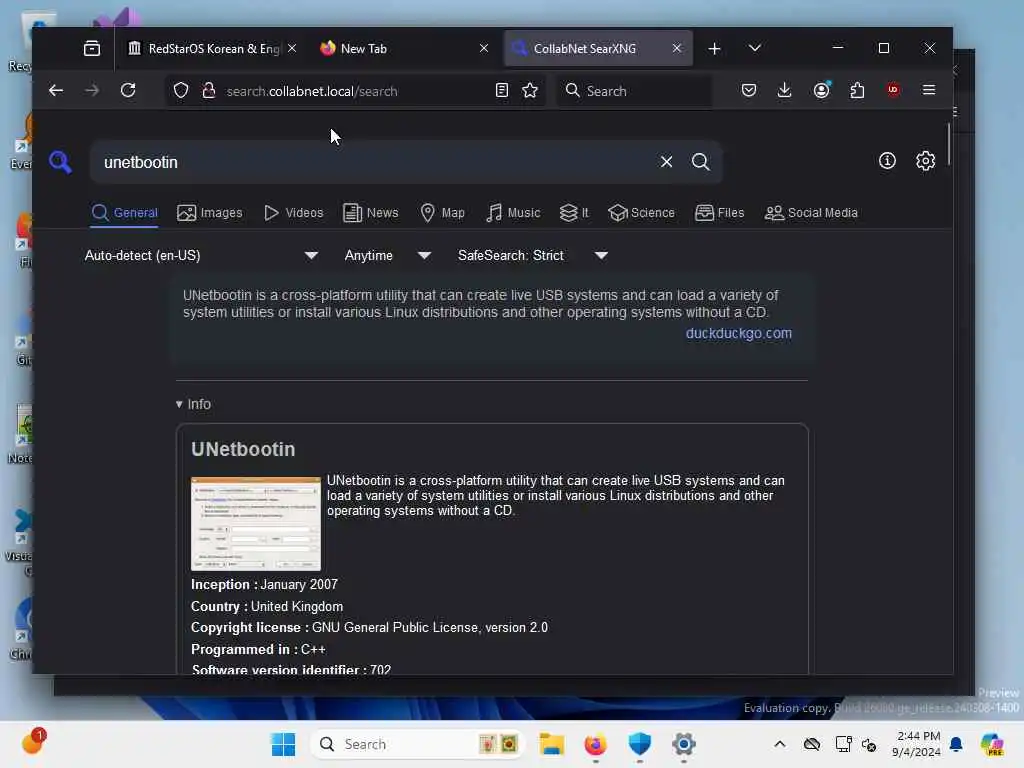Open Copilot preview icon in taskbar
Viewport: 1024px width, 768px height.
point(992,744)
